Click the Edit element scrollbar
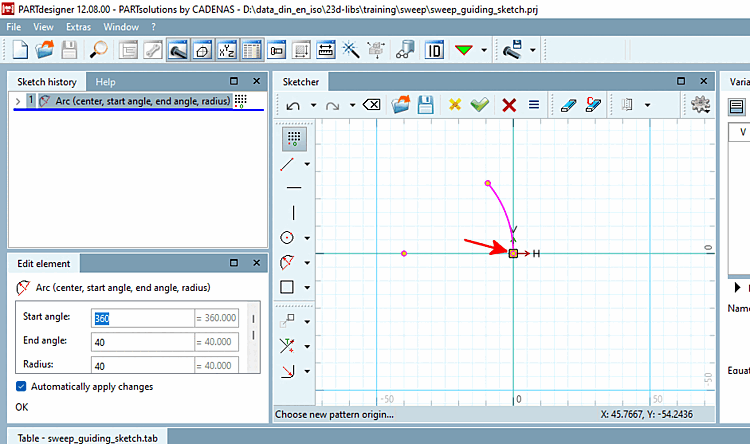The height and width of the screenshot is (444, 750). [254, 337]
